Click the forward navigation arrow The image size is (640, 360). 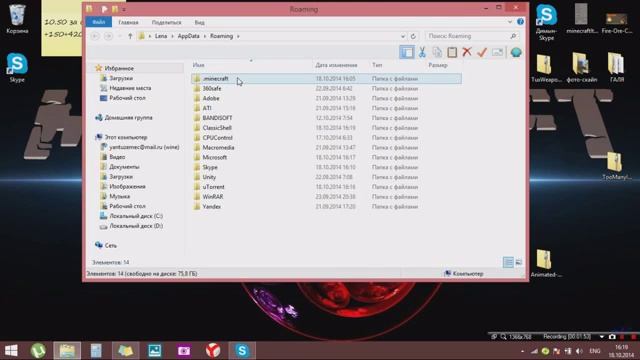click(108, 36)
